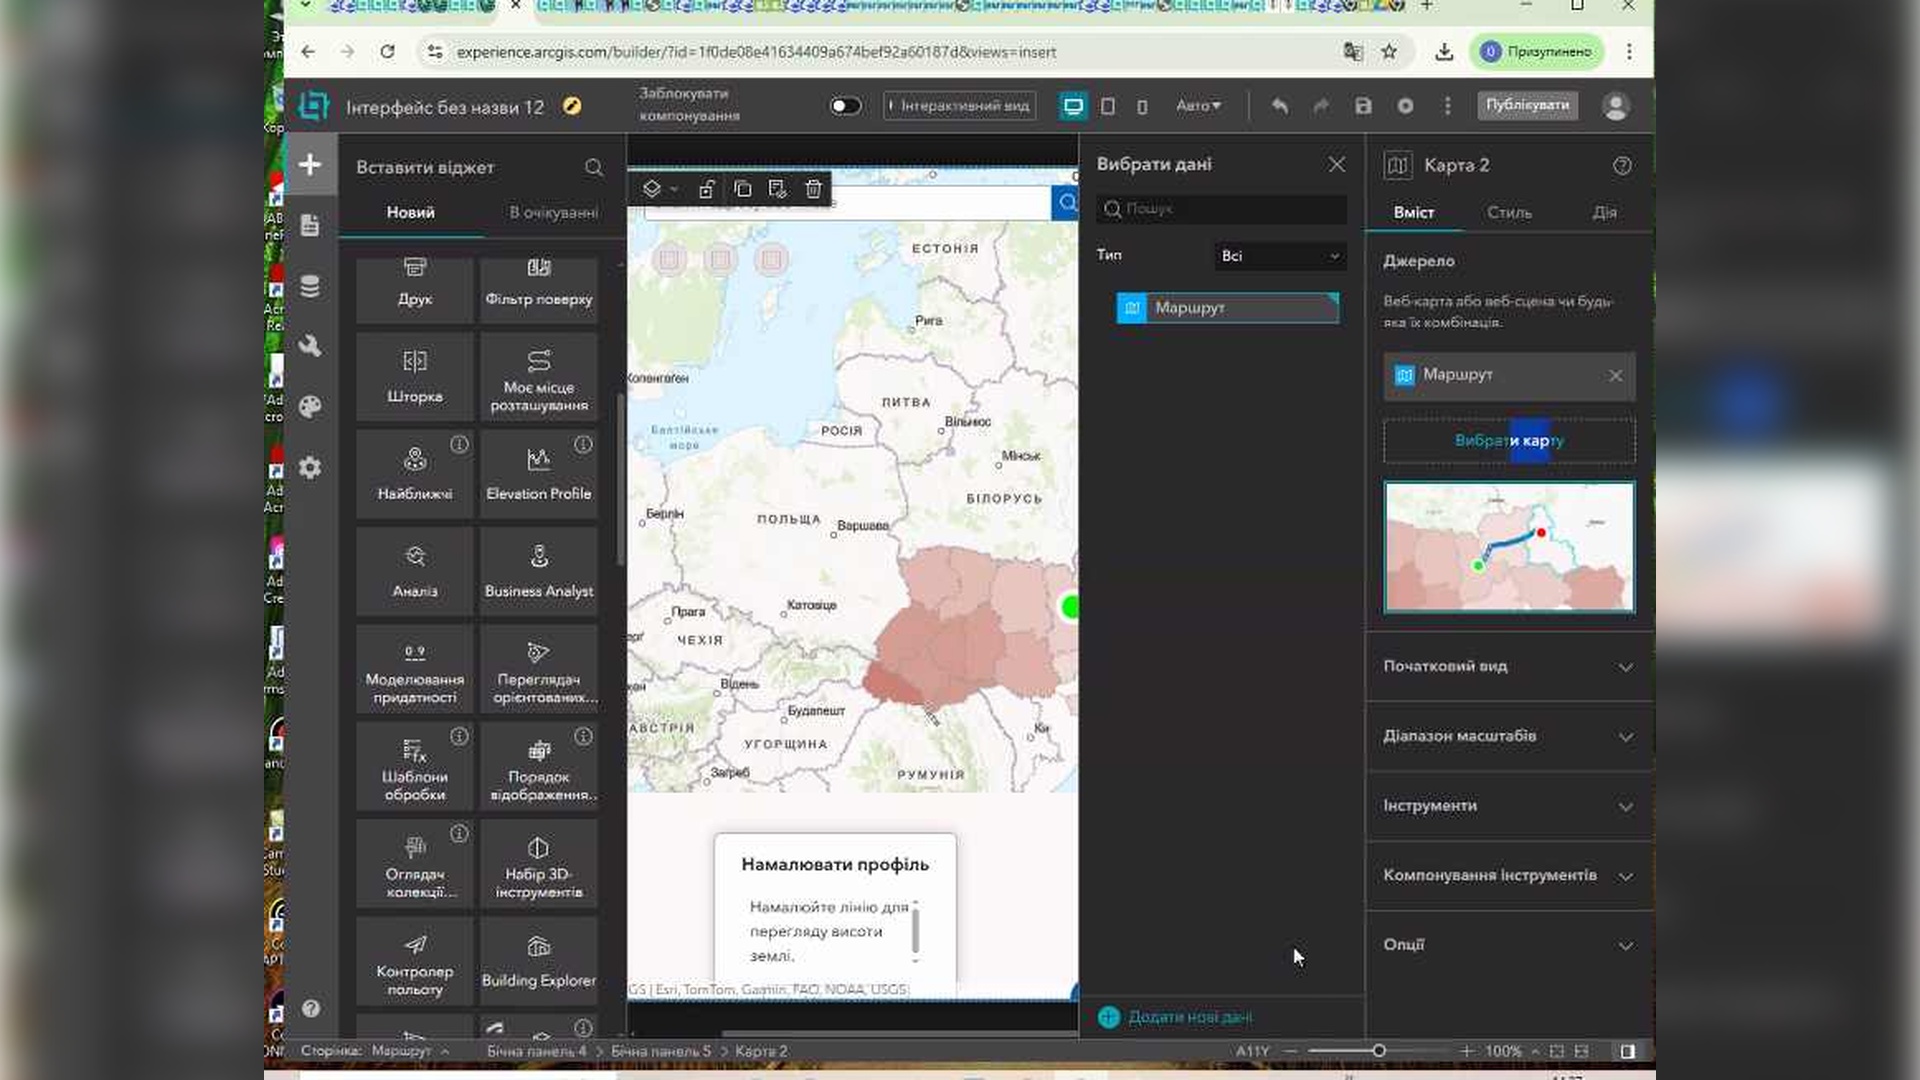Screen dimensions: 1920x1080
Task: Click the save icon in top toolbar
Action: point(1363,106)
